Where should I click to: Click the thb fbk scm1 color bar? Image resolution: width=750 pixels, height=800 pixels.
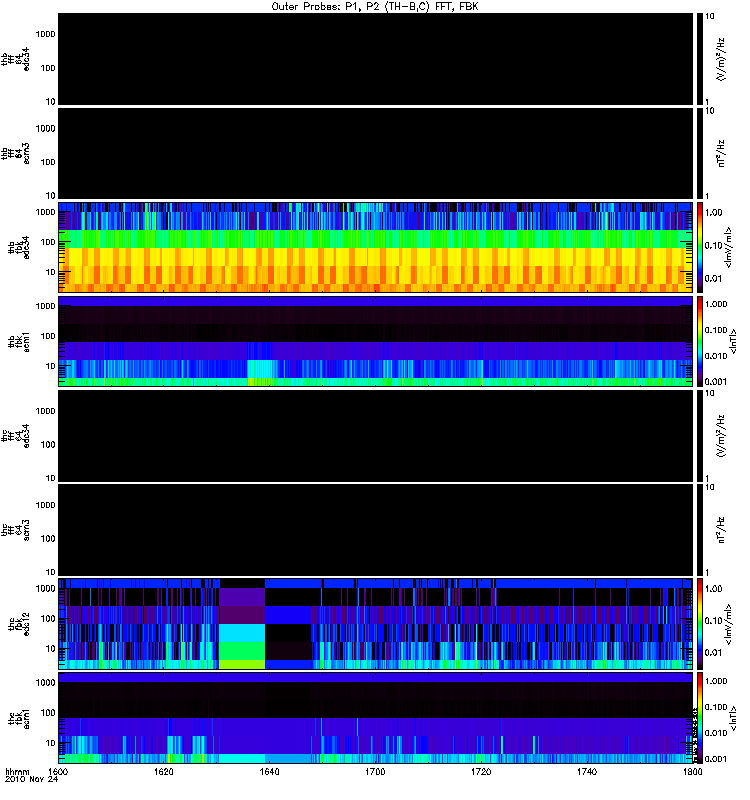[x=700, y=341]
